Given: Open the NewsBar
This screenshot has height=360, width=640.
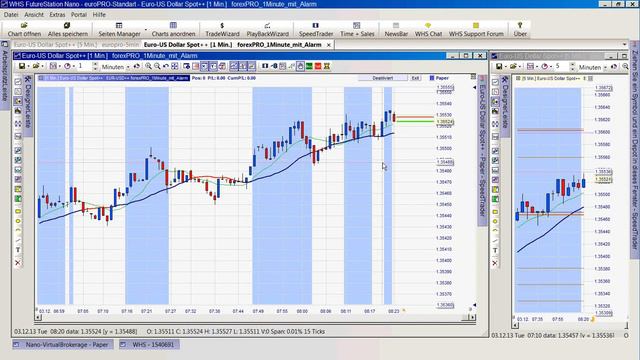Looking at the screenshot, I should coord(396,30).
